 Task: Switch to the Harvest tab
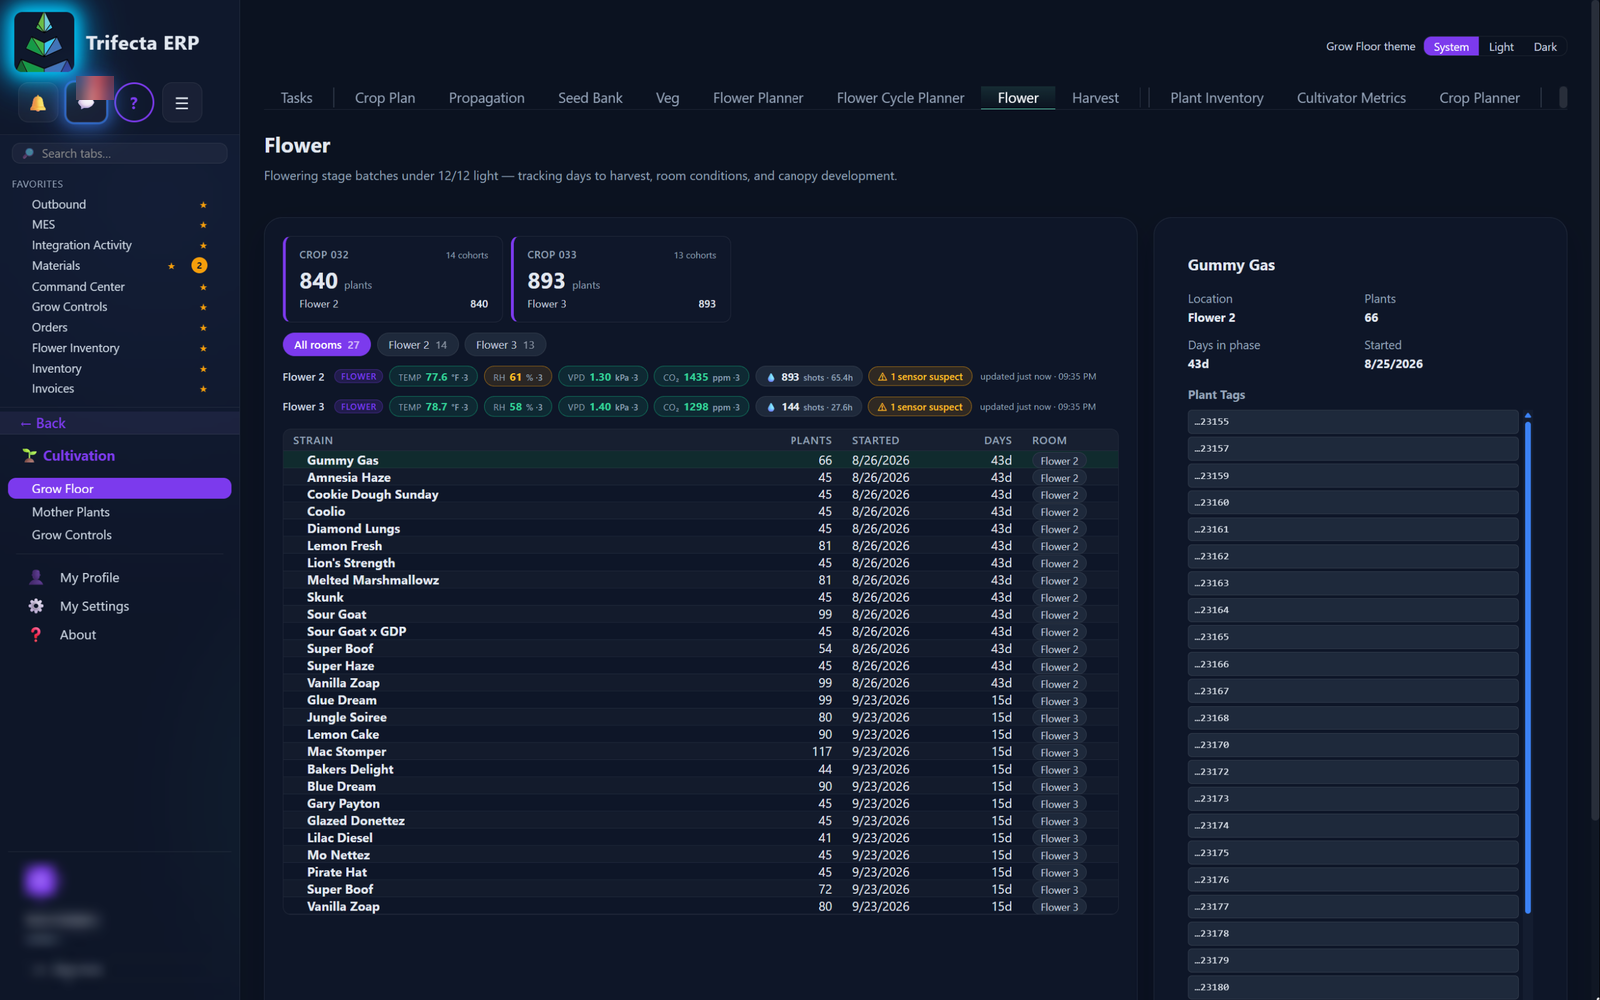[x=1095, y=98]
